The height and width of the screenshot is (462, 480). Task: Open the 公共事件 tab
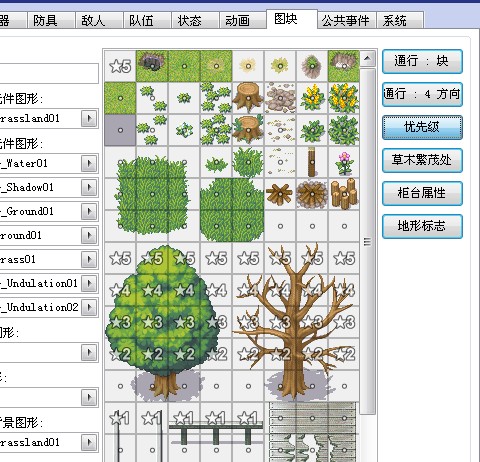pos(346,20)
